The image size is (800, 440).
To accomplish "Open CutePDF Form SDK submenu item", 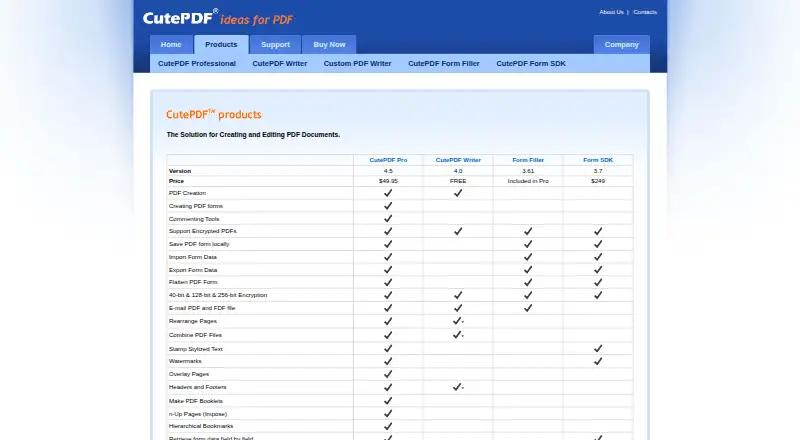I will [x=531, y=63].
